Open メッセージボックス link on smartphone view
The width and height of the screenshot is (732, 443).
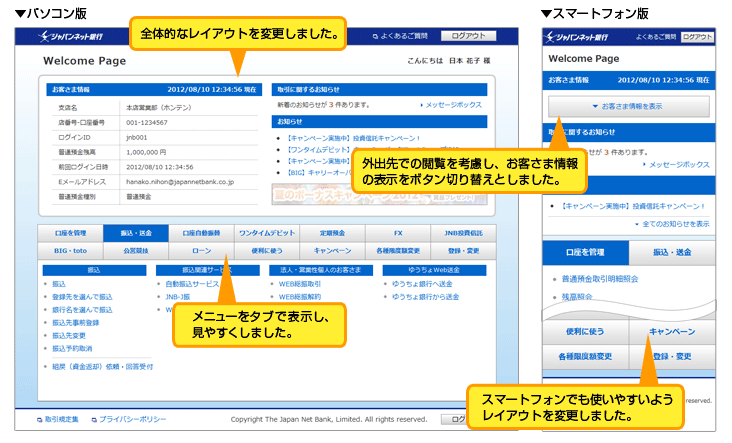[x=678, y=164]
